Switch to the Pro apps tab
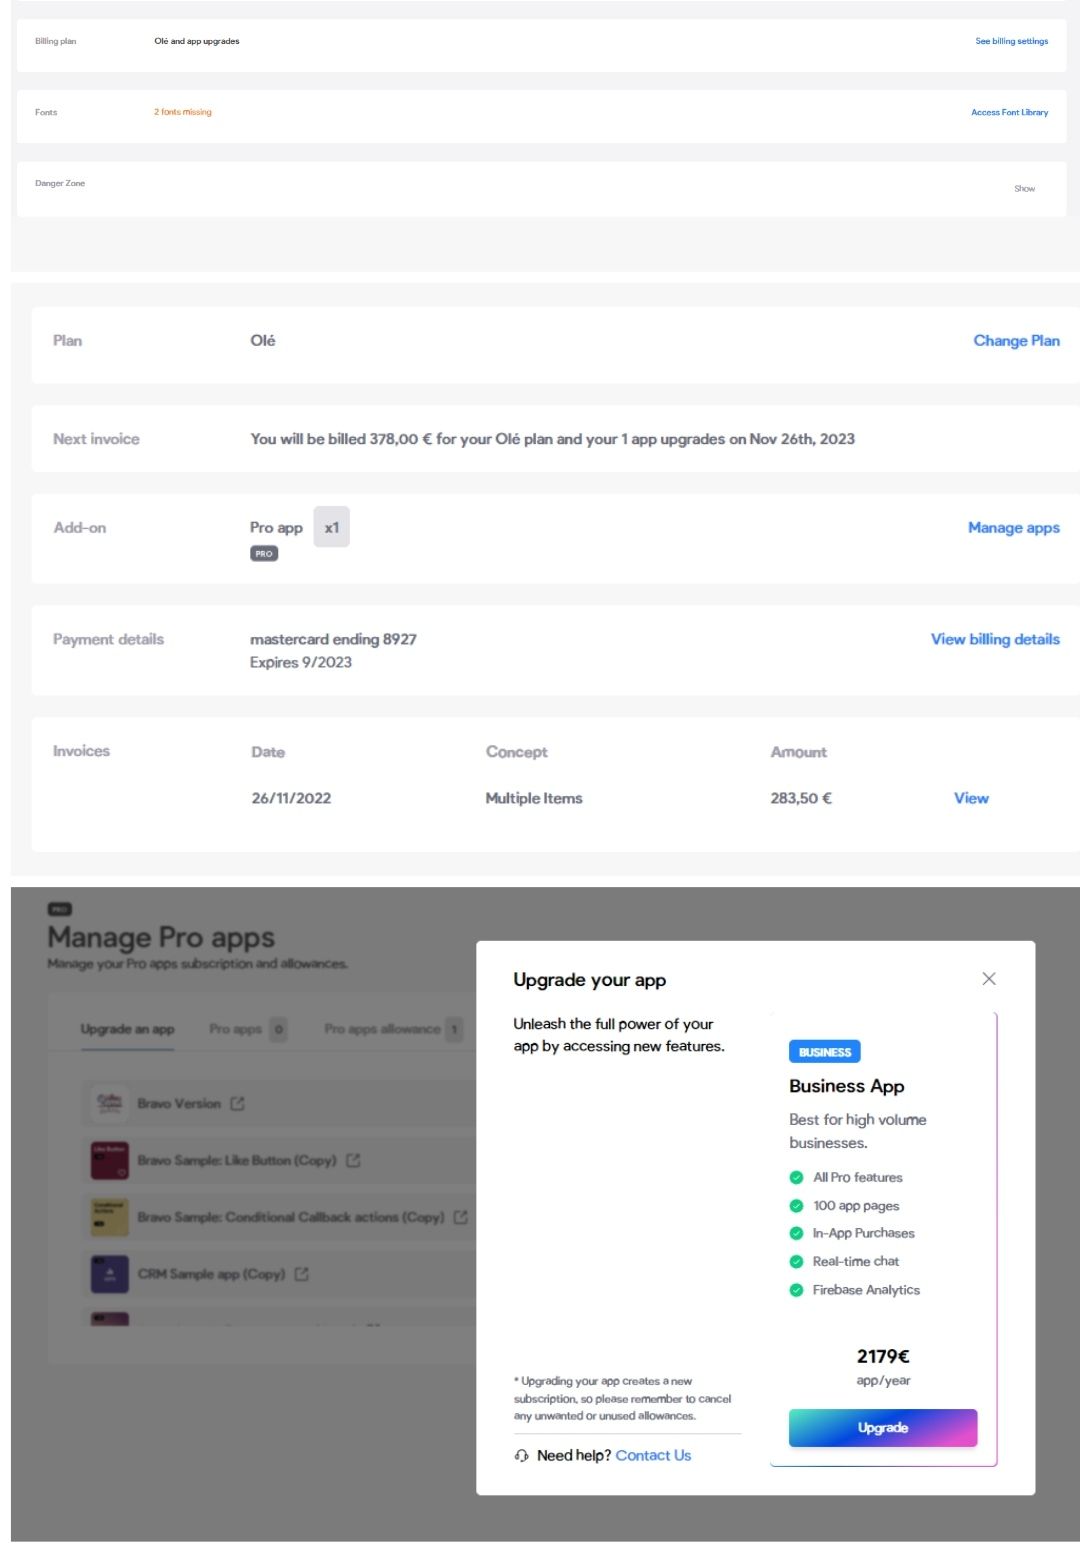Screen dimensions: 1080x1546 click(x=247, y=1029)
